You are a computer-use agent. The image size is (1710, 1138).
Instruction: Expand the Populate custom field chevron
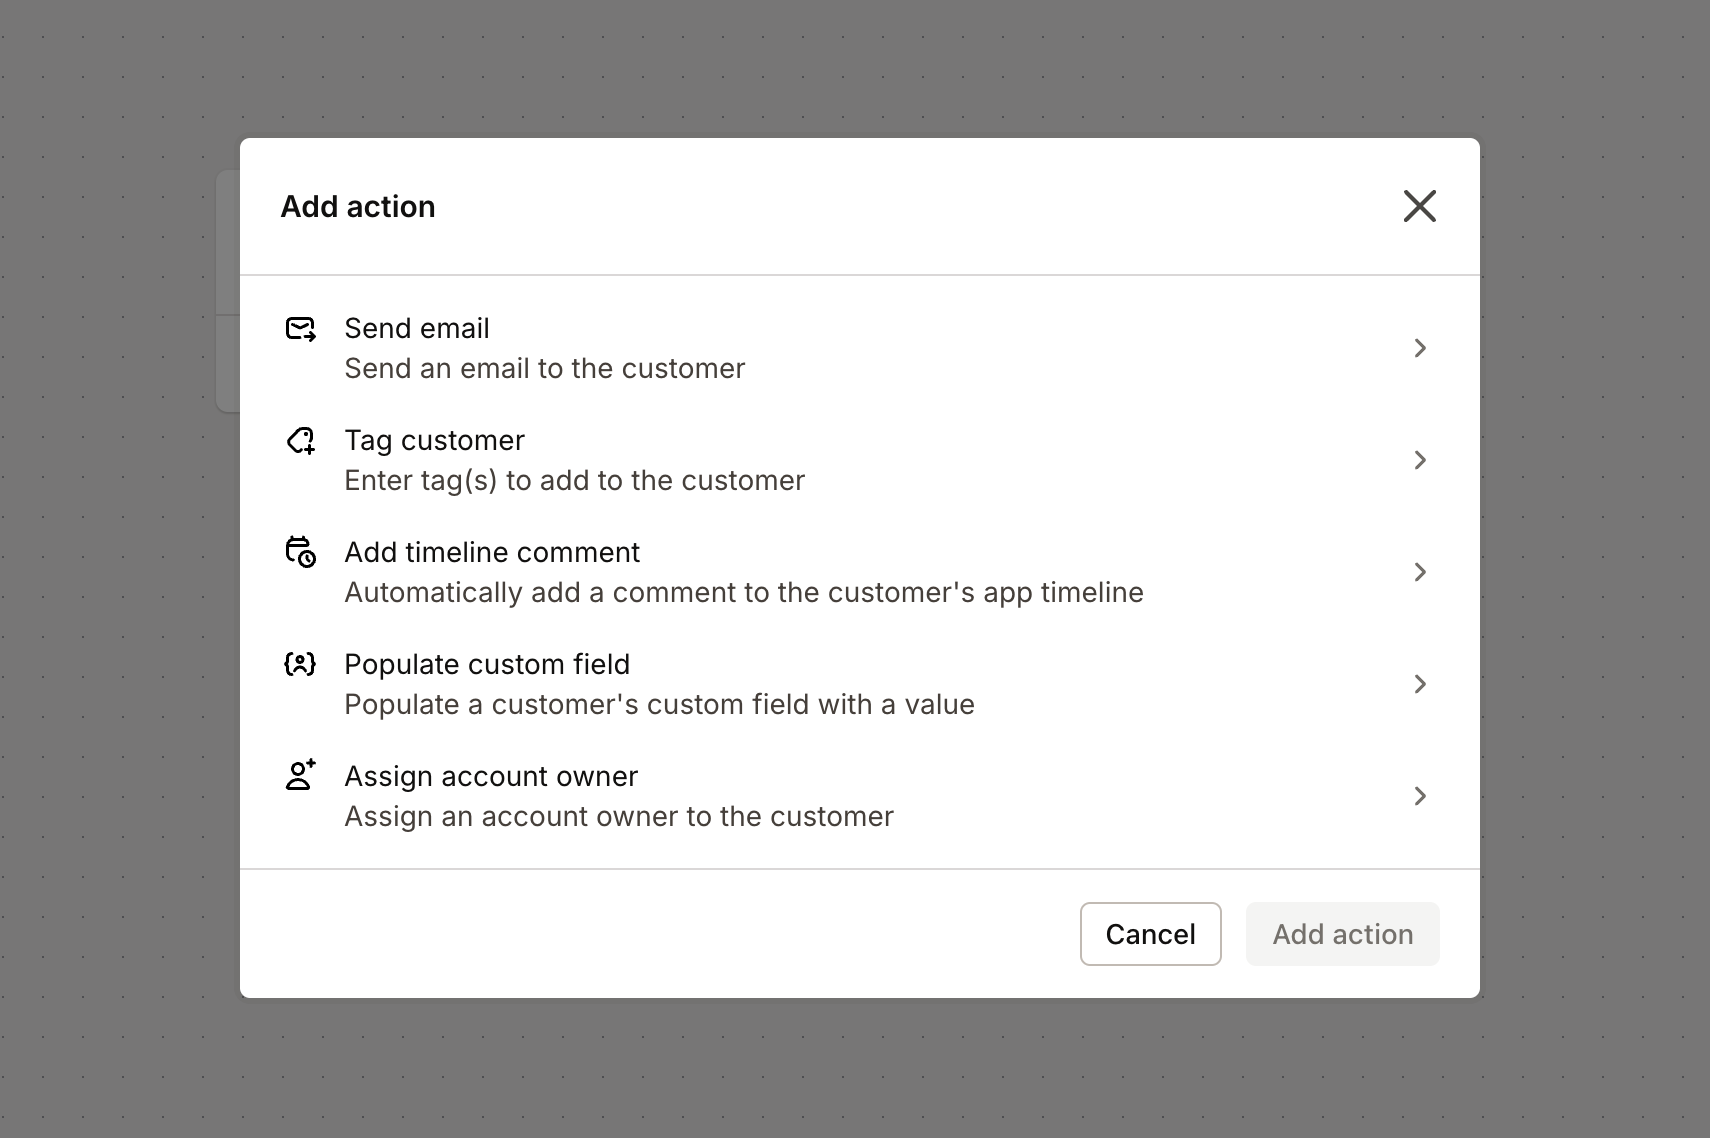[x=1420, y=684]
